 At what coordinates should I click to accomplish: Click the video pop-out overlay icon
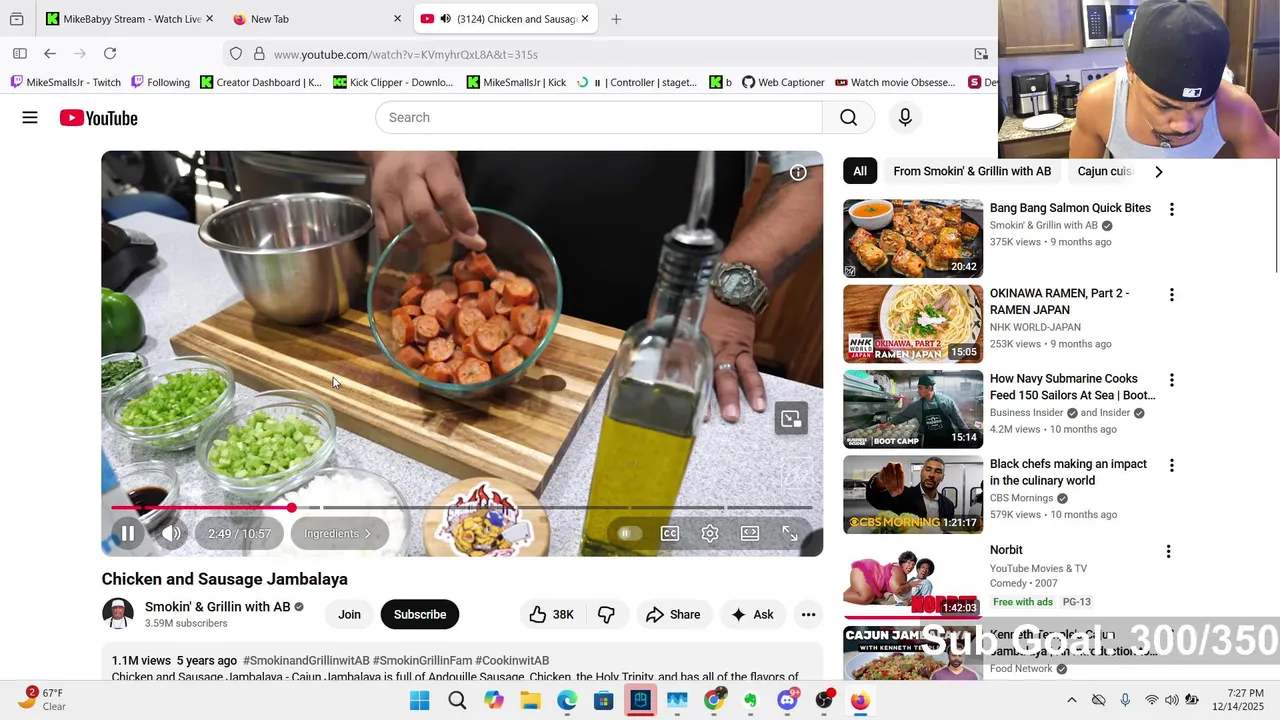(791, 419)
